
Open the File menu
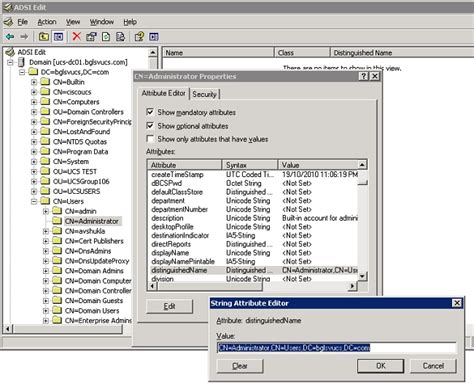click(x=22, y=22)
